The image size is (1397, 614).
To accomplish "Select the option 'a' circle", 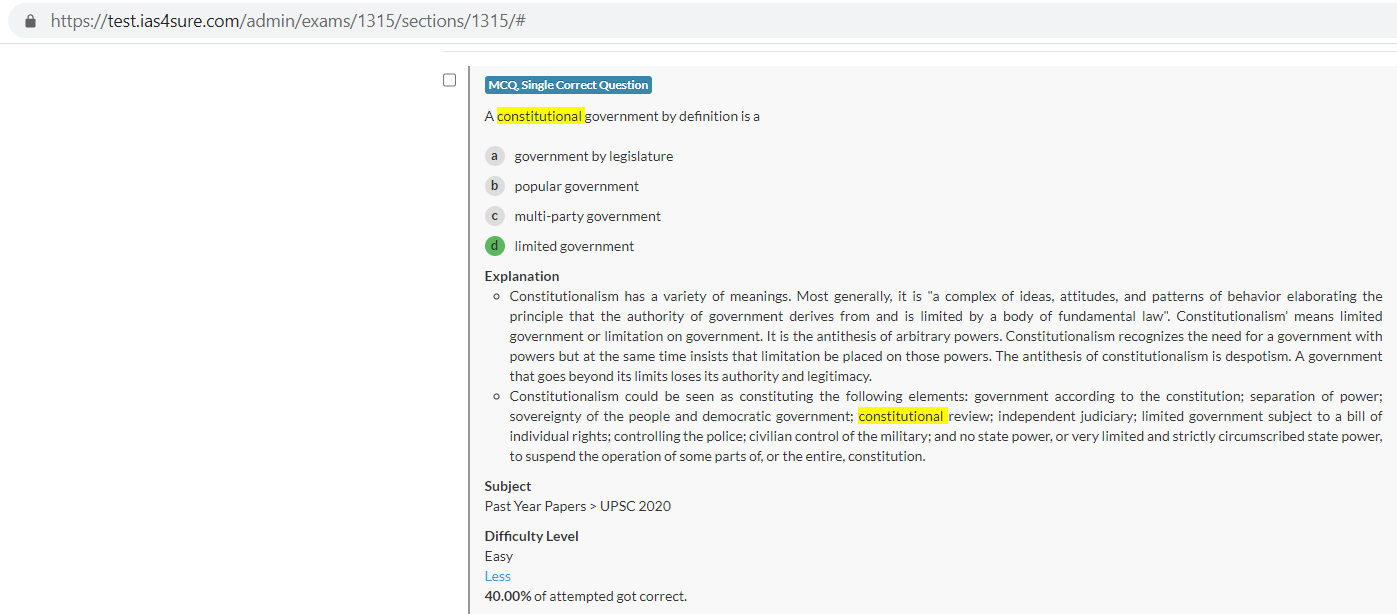I will pos(494,156).
